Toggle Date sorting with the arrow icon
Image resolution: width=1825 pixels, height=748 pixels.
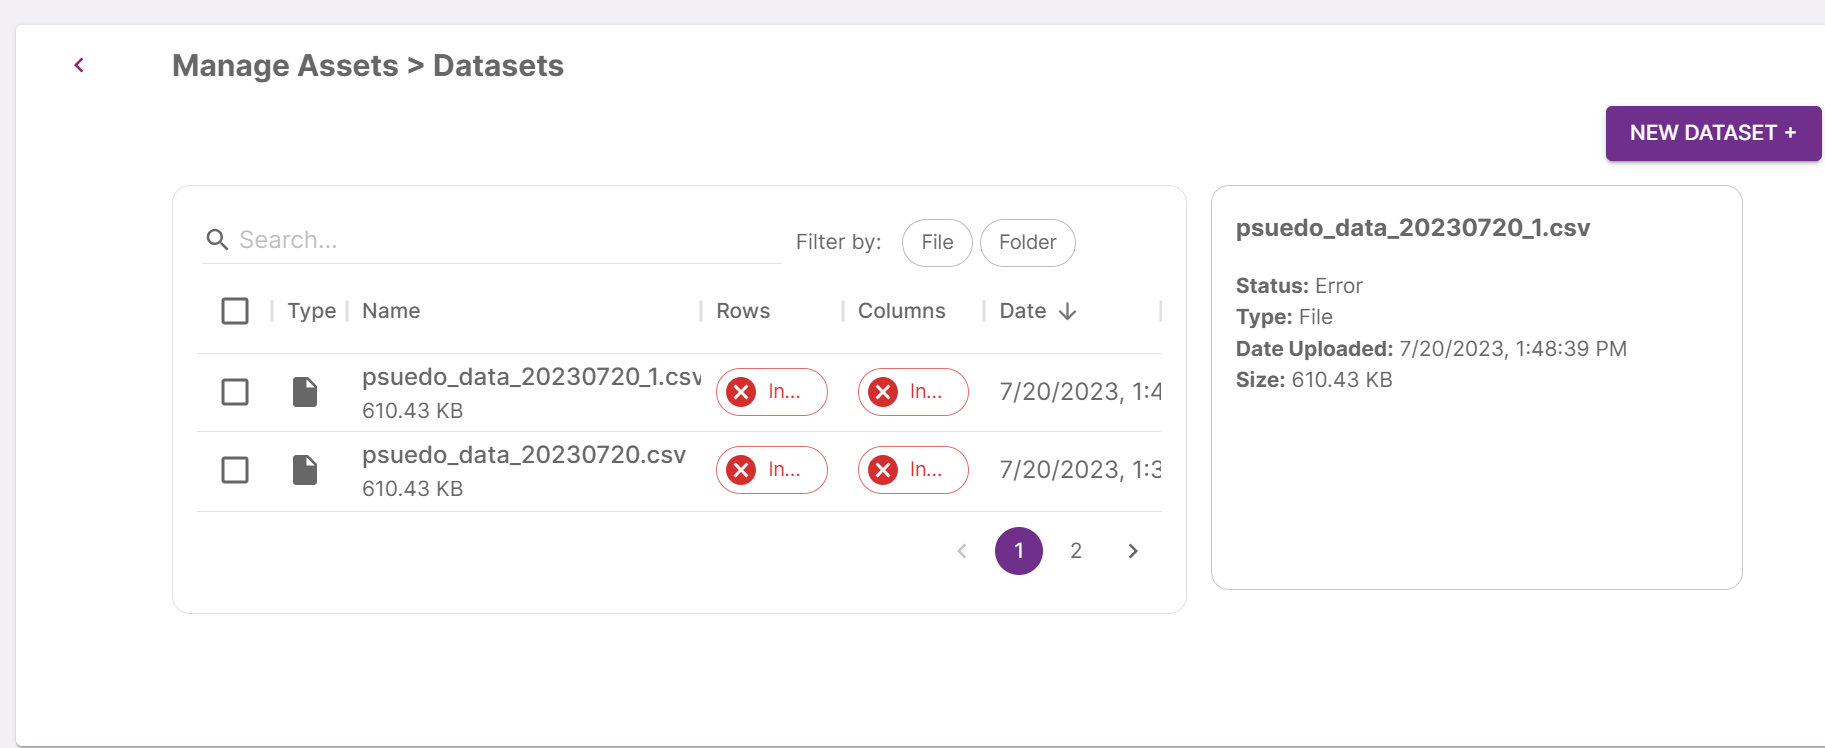(1068, 311)
